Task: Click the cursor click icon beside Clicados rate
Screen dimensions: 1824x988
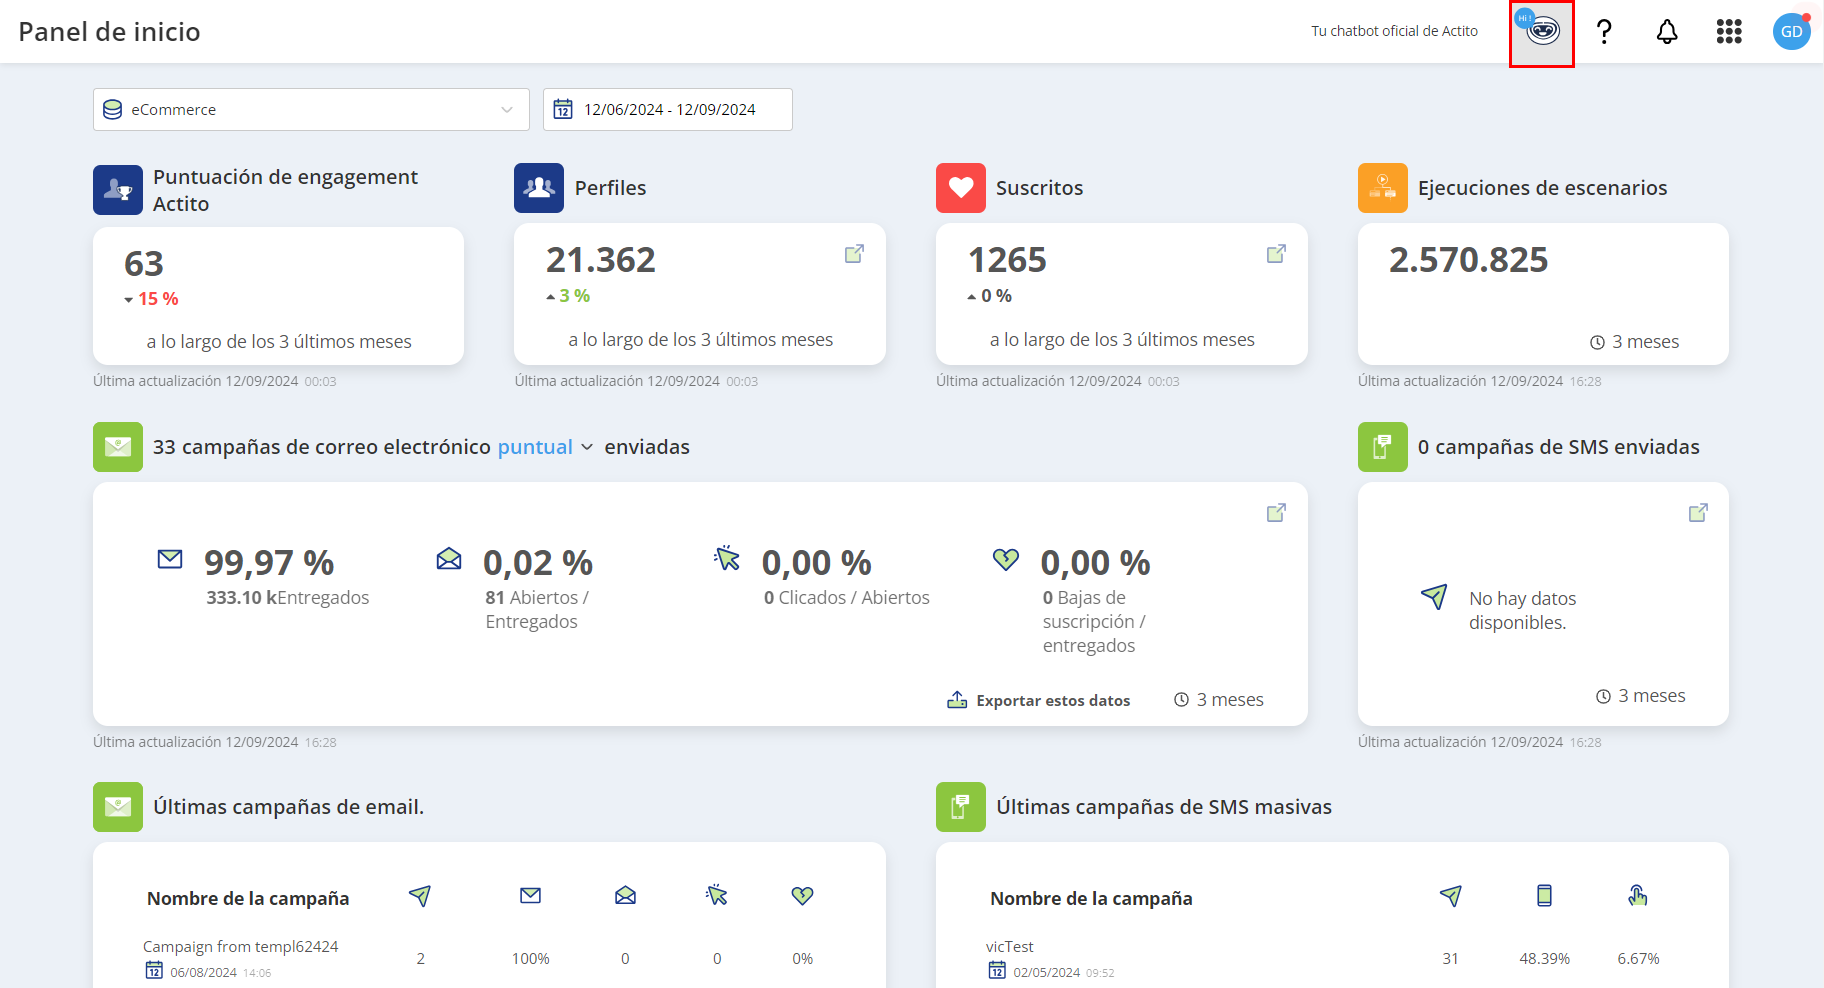Action: coord(727,558)
